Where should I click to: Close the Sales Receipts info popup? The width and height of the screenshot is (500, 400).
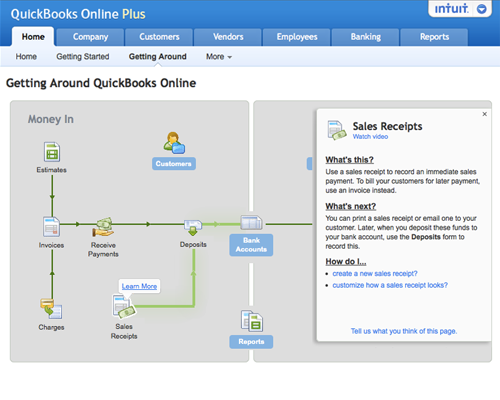tap(485, 114)
